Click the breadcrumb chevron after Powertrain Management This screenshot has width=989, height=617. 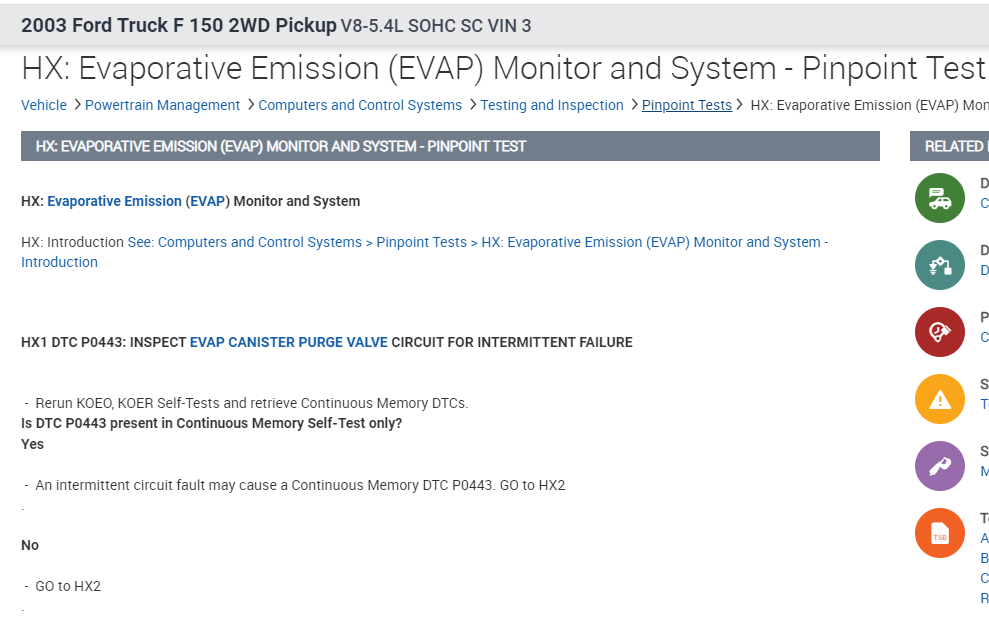point(249,105)
